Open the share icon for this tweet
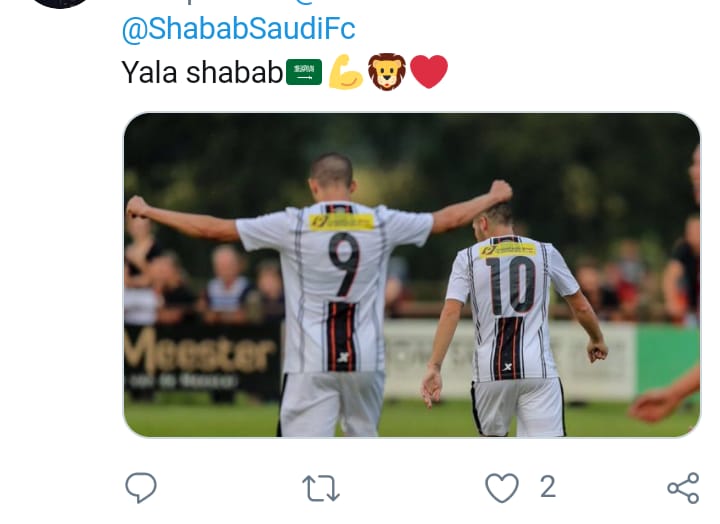The width and height of the screenshot is (720, 524). (683, 488)
